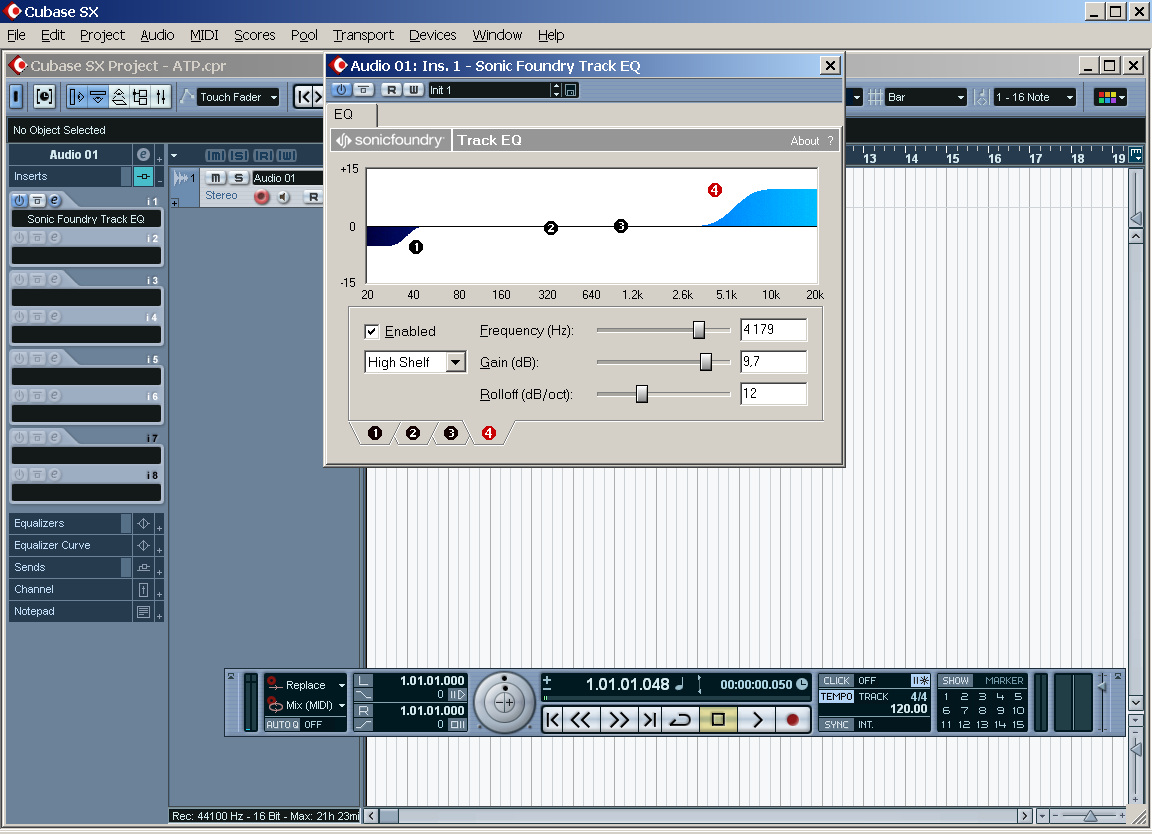
Task: Click the TEMPO button in transport panel
Action: click(837, 697)
